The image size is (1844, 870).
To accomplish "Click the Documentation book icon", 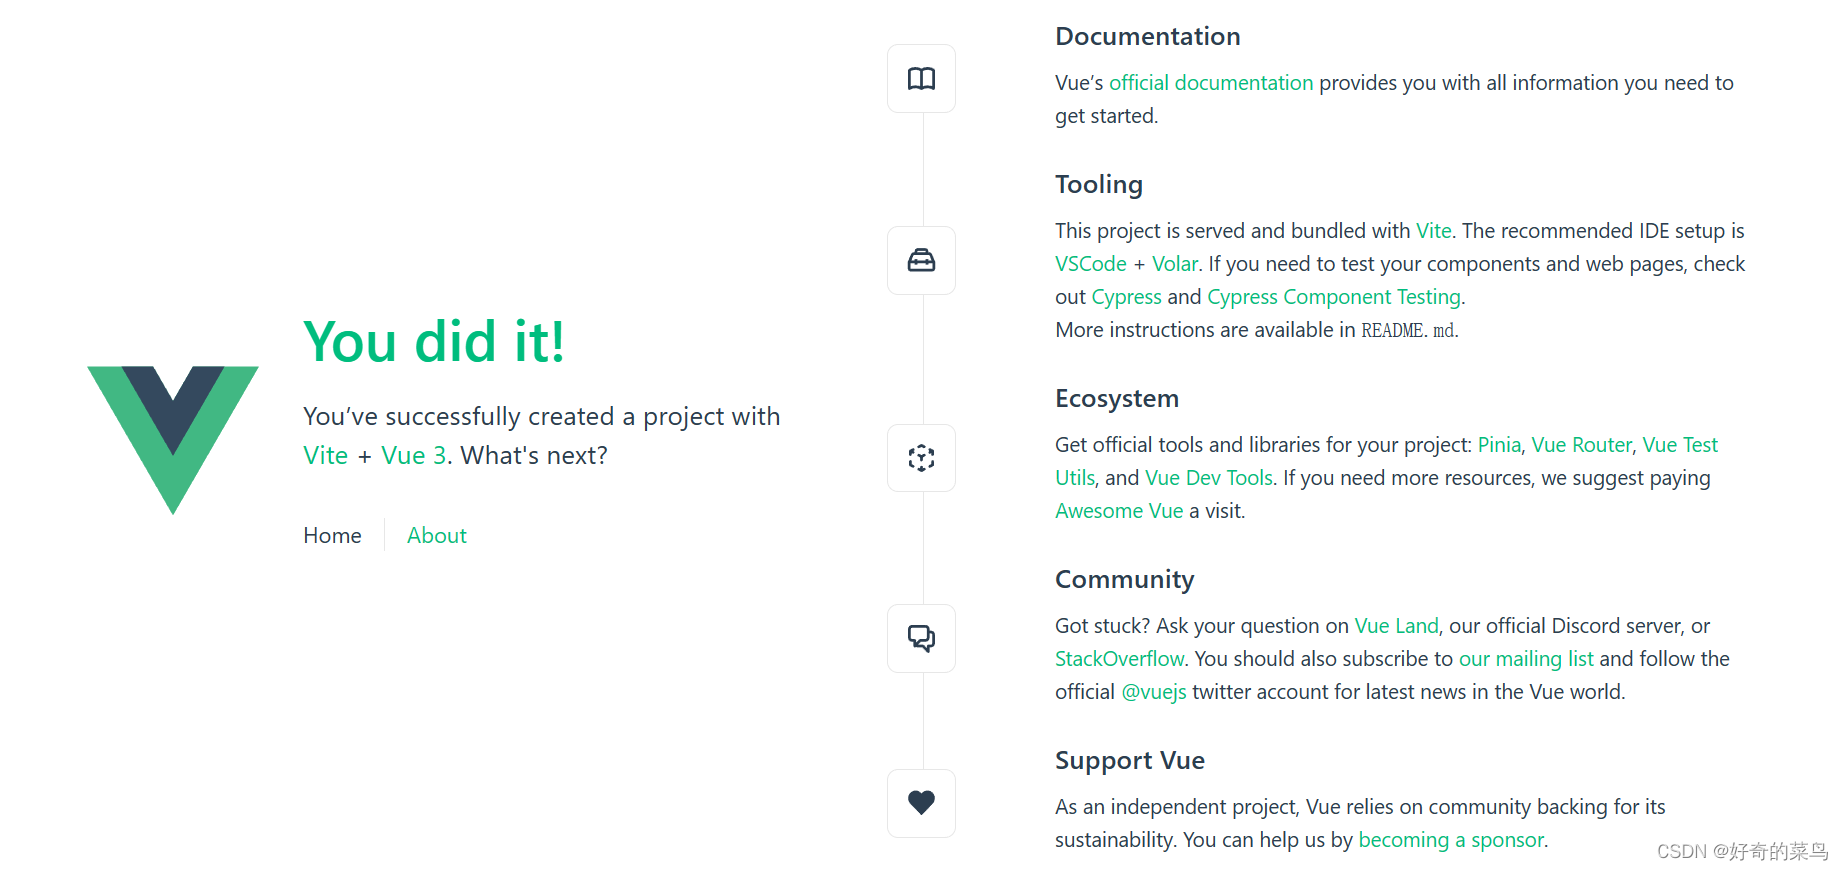I will click(x=920, y=78).
